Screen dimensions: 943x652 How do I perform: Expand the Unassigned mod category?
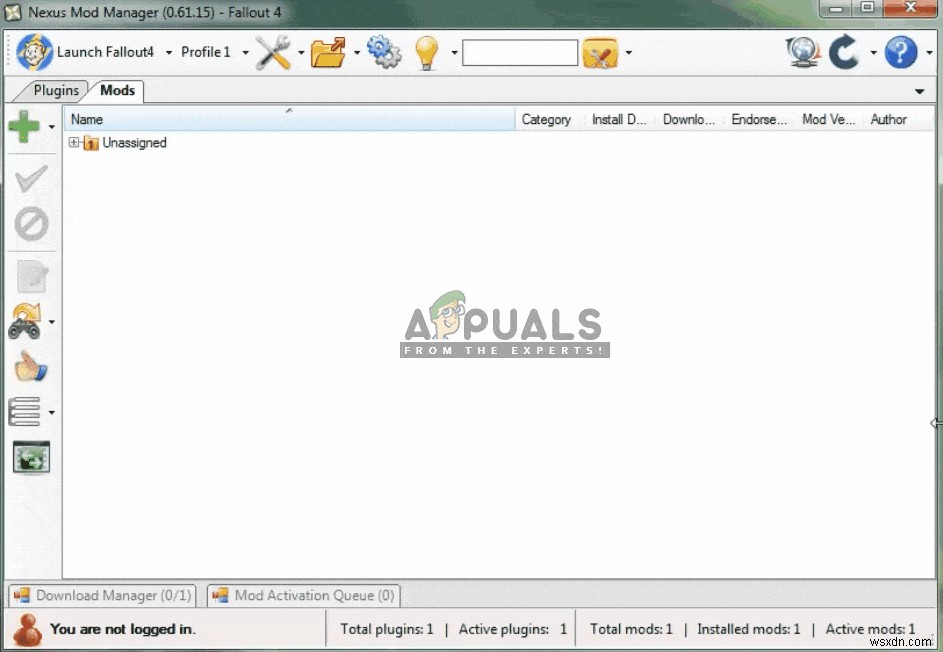coord(73,142)
